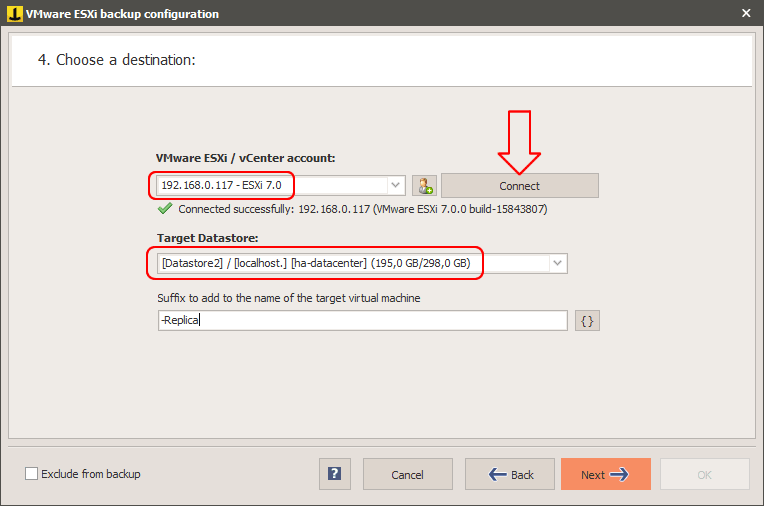The image size is (764, 506).
Task: Click the -Replica suffix input field
Action: tap(363, 320)
